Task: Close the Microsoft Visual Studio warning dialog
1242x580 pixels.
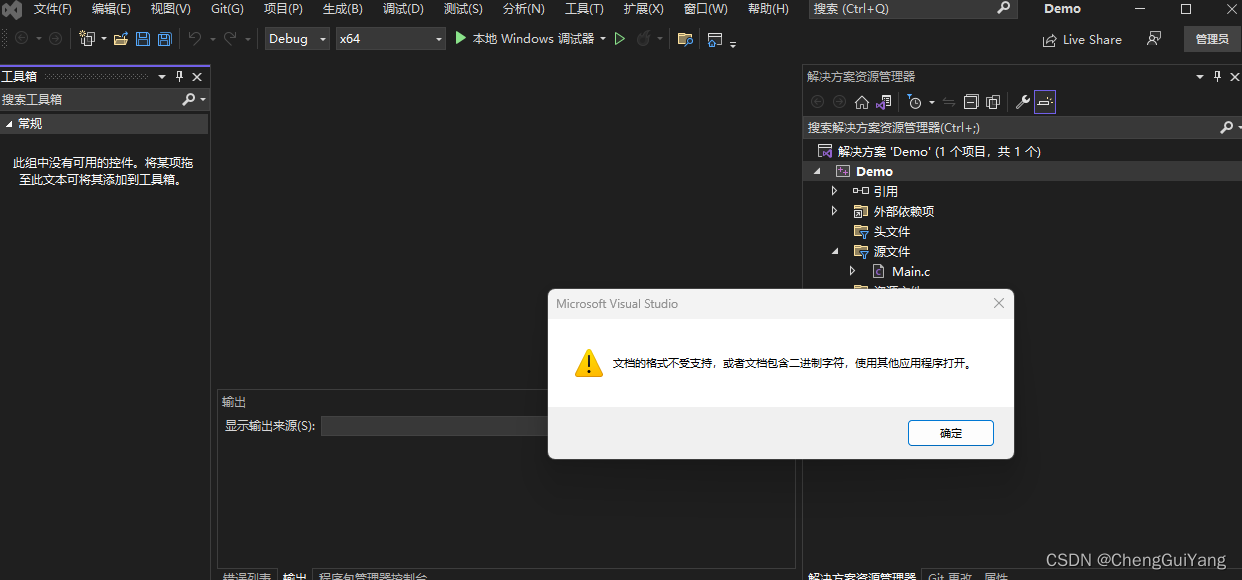Action: [998, 303]
